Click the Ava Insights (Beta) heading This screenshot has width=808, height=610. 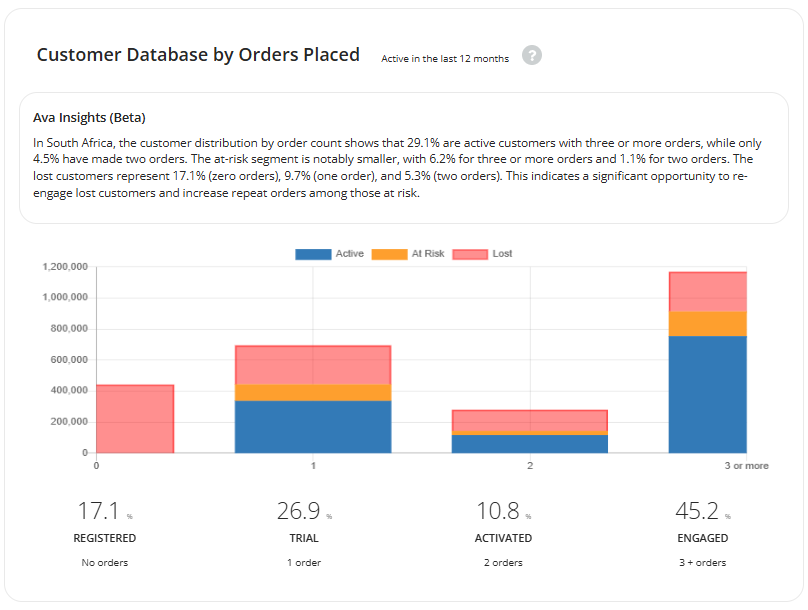(x=90, y=118)
